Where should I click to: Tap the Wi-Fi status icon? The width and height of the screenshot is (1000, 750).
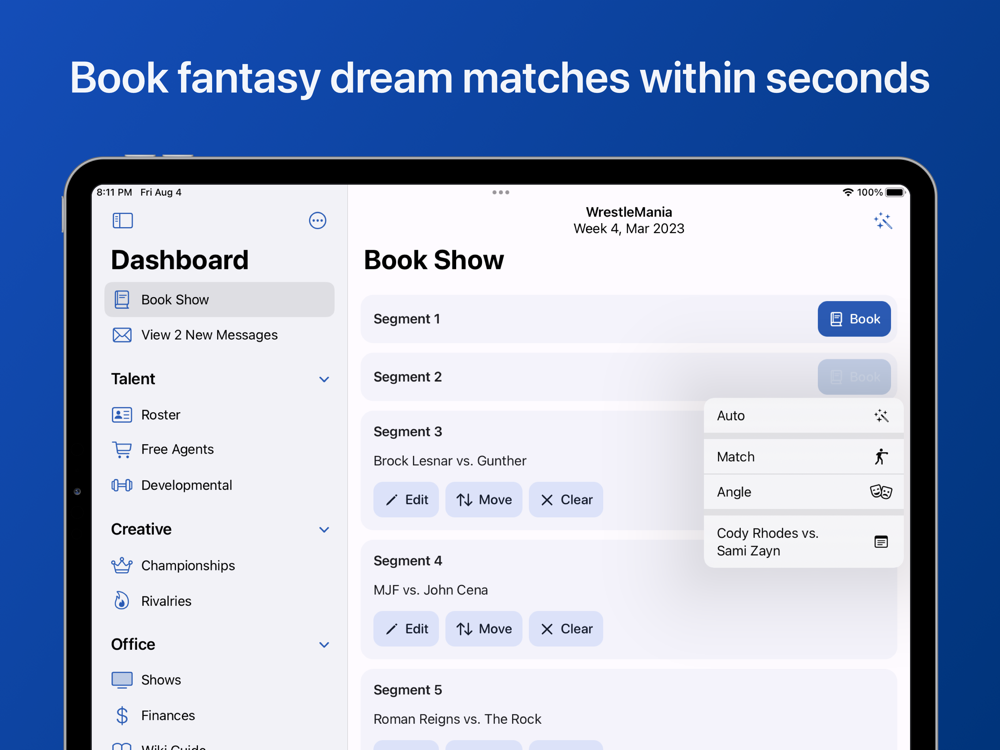tap(848, 192)
